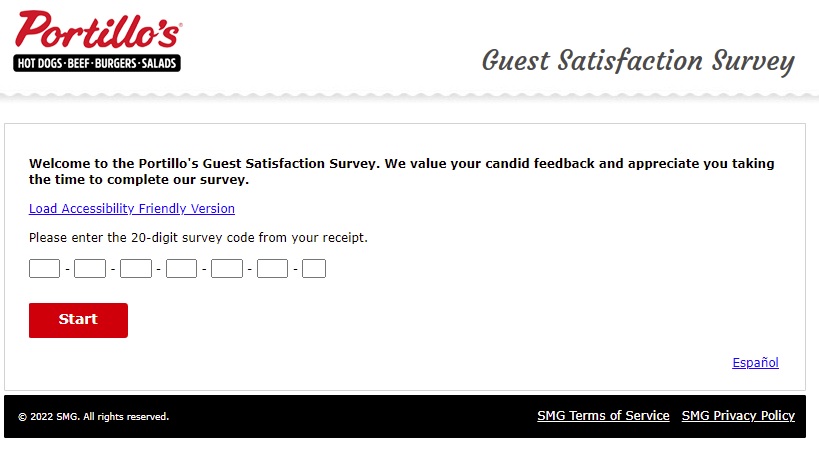Focus the second survey code box
This screenshot has height=451, width=819.
[90, 269]
